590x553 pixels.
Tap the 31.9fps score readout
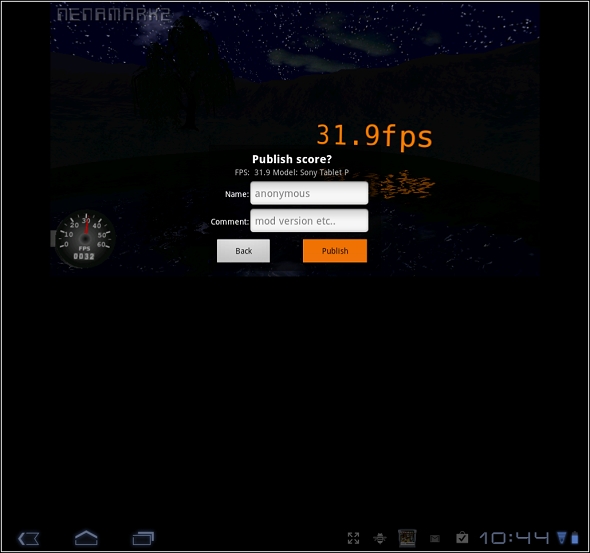tap(374, 136)
